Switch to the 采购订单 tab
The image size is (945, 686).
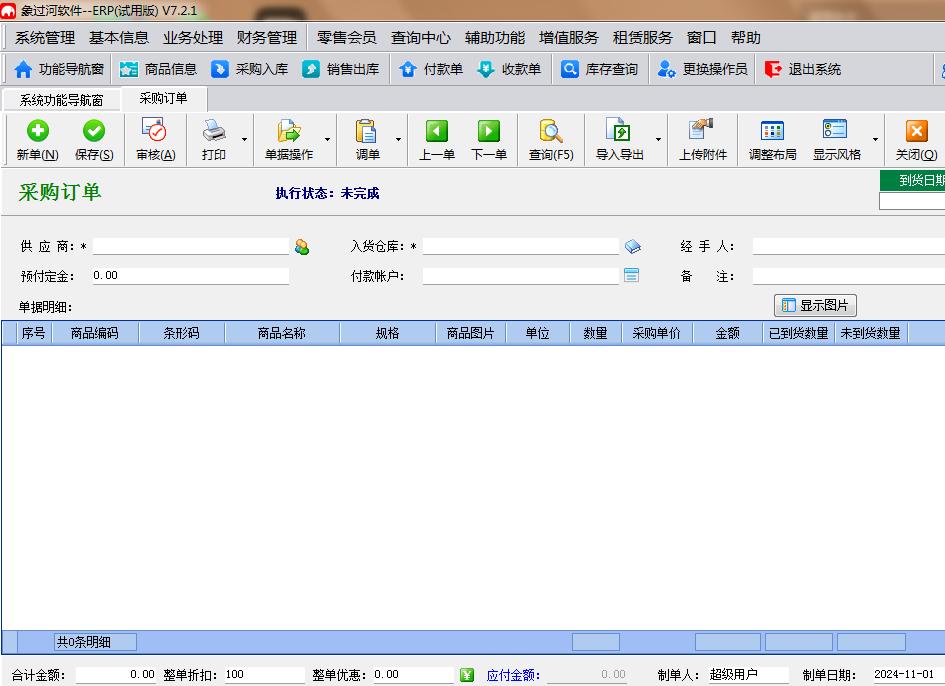coord(163,98)
